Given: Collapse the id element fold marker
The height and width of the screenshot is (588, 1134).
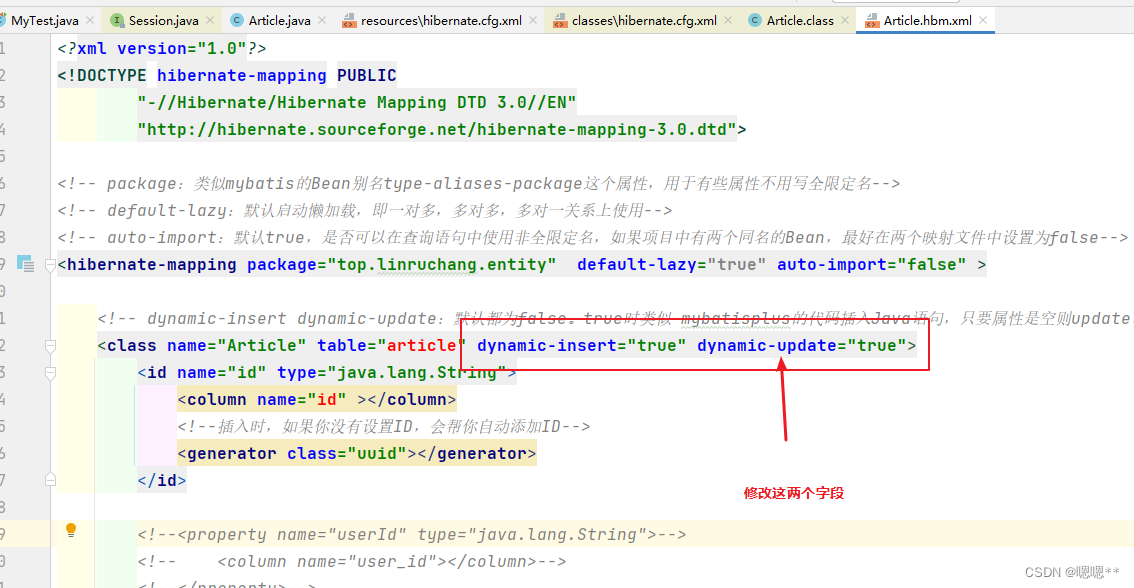Looking at the screenshot, I should tap(50, 373).
